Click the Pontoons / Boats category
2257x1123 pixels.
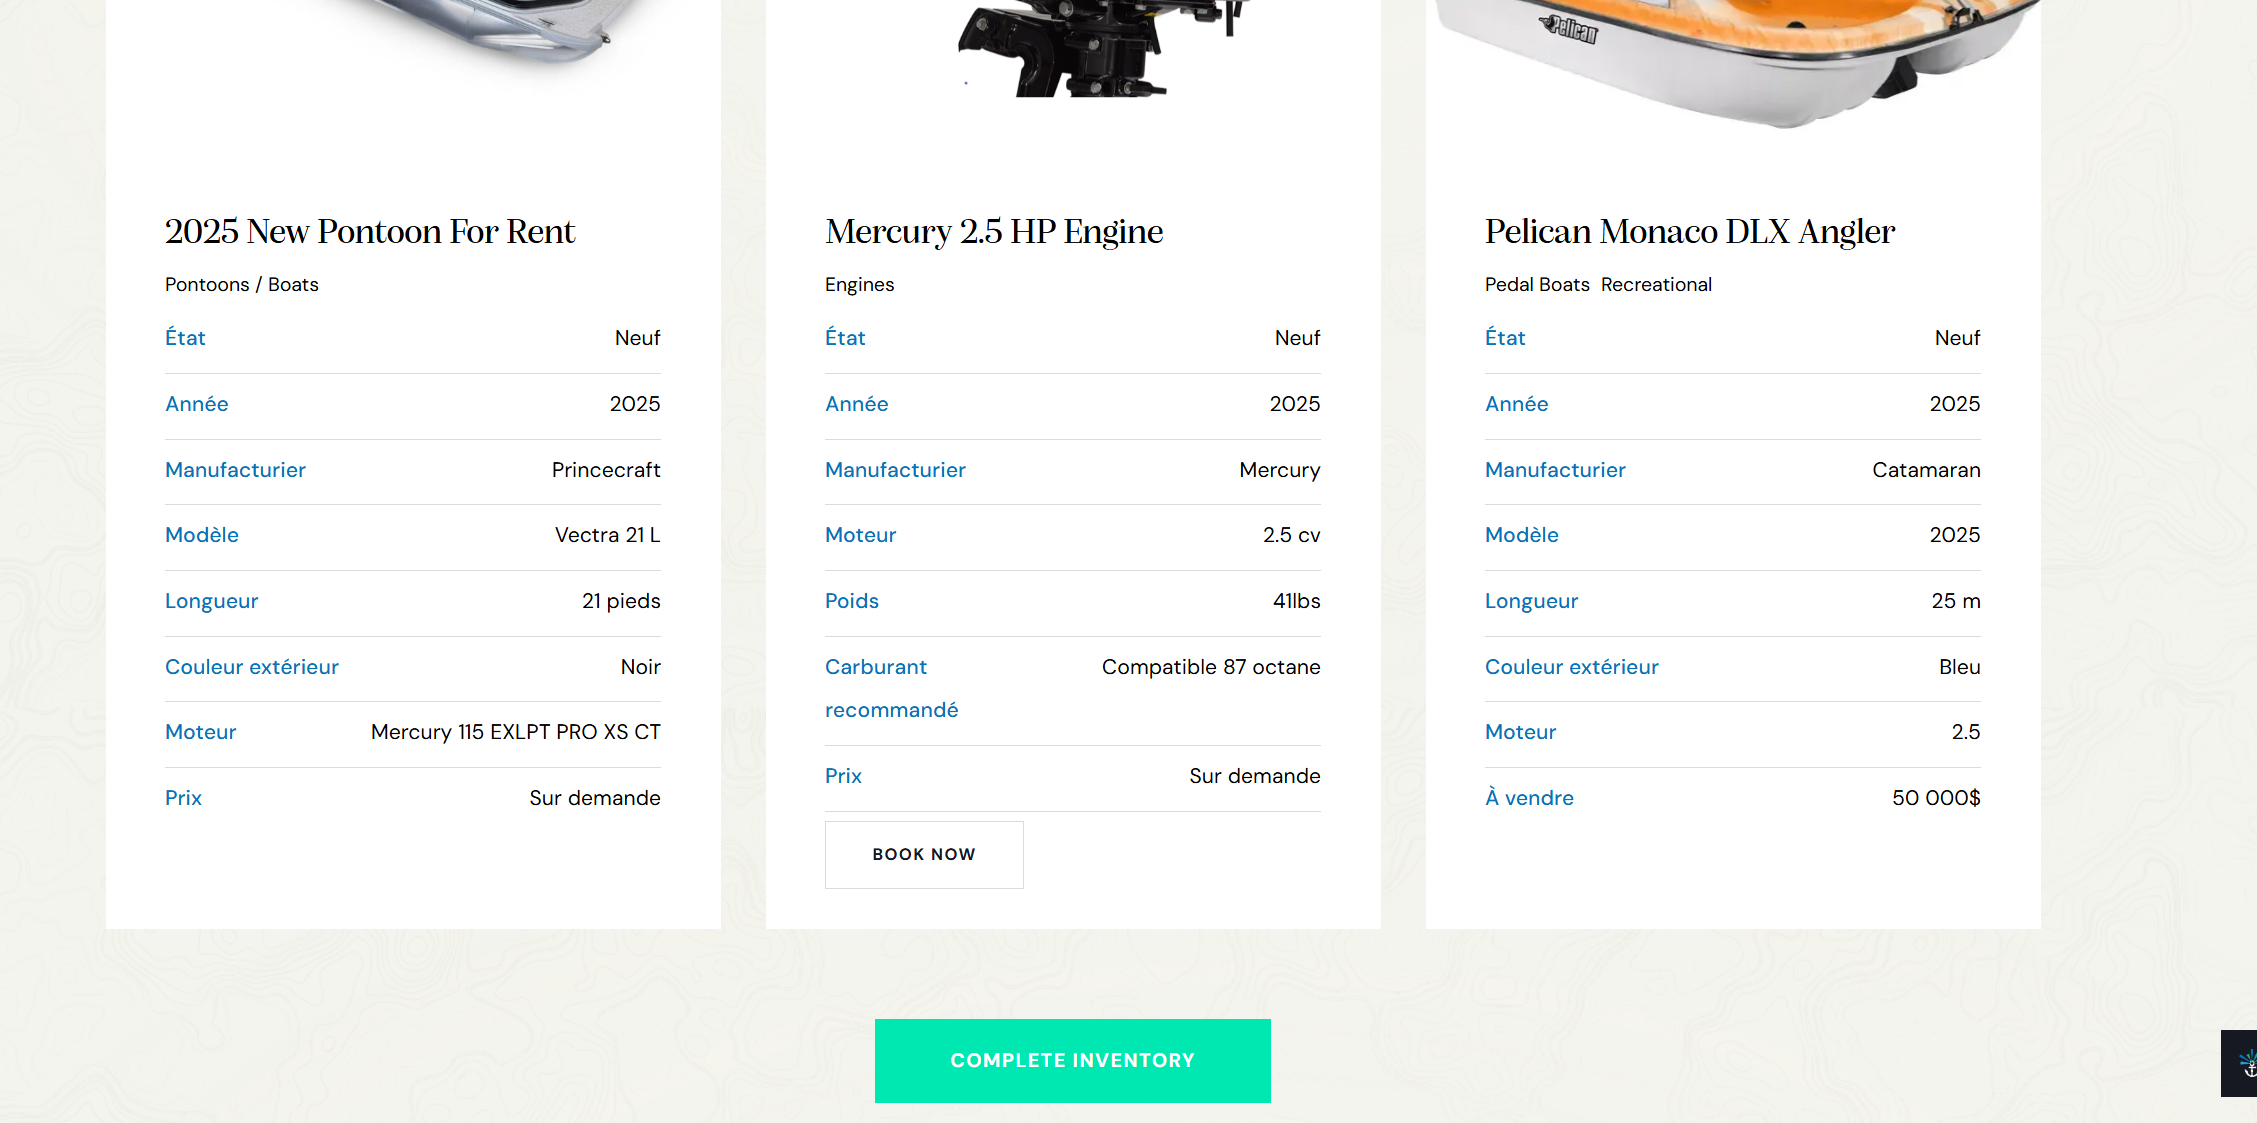tap(242, 285)
